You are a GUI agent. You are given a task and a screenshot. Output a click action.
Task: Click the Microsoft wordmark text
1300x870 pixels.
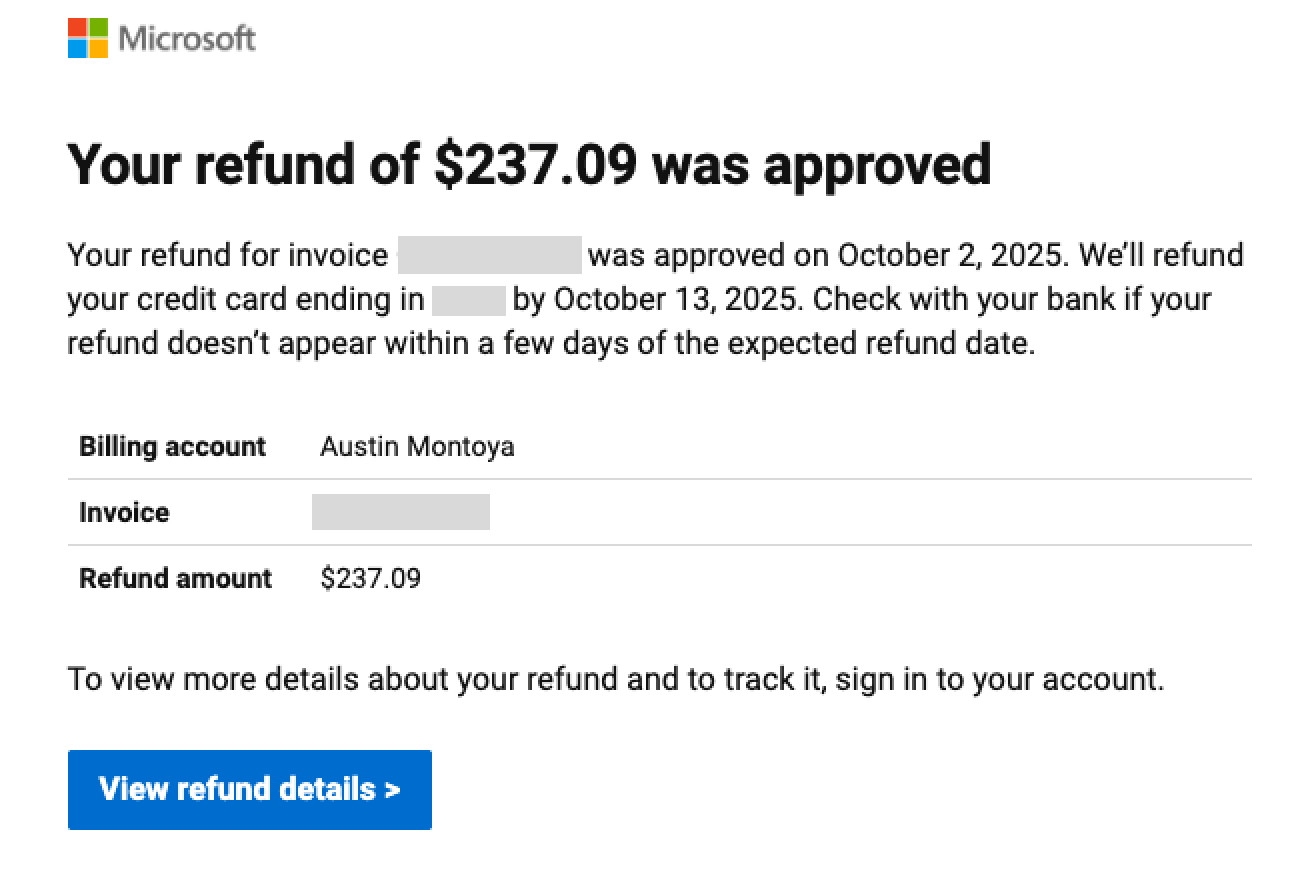point(187,39)
